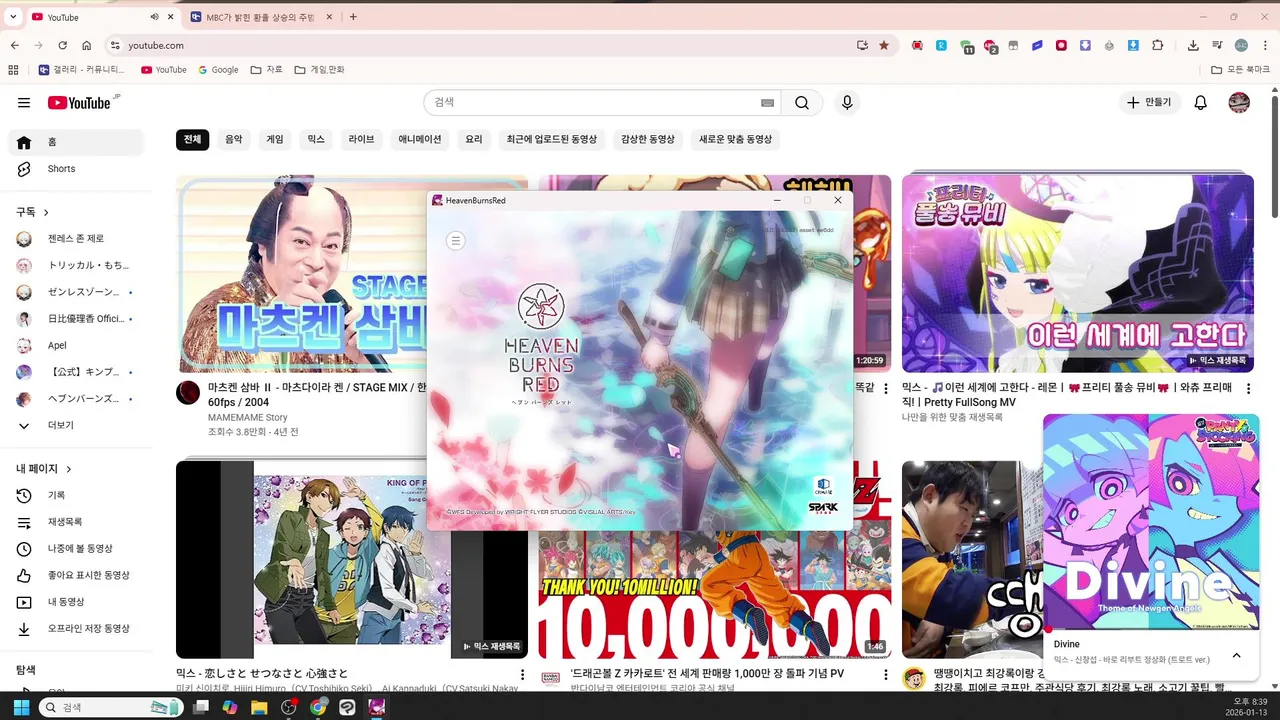The image size is (1280, 720).
Task: Switch to the MBC news browser tab
Action: (x=260, y=17)
